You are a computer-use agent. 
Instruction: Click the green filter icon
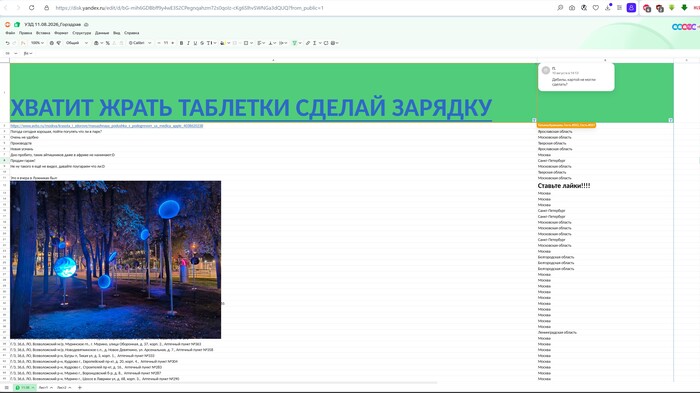[x=295, y=43]
